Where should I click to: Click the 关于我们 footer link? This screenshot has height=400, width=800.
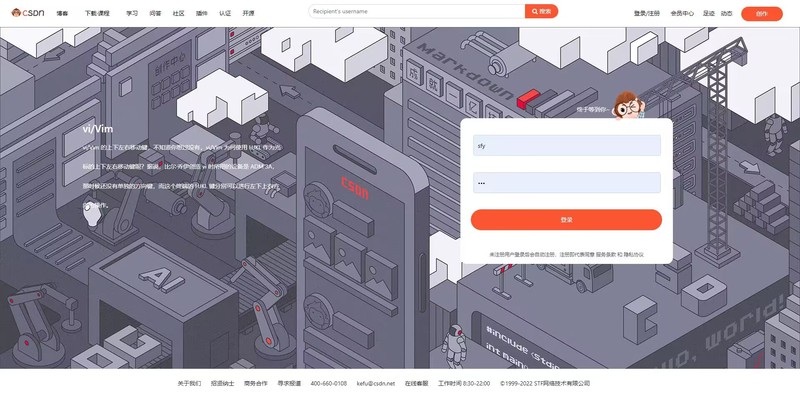pos(189,383)
